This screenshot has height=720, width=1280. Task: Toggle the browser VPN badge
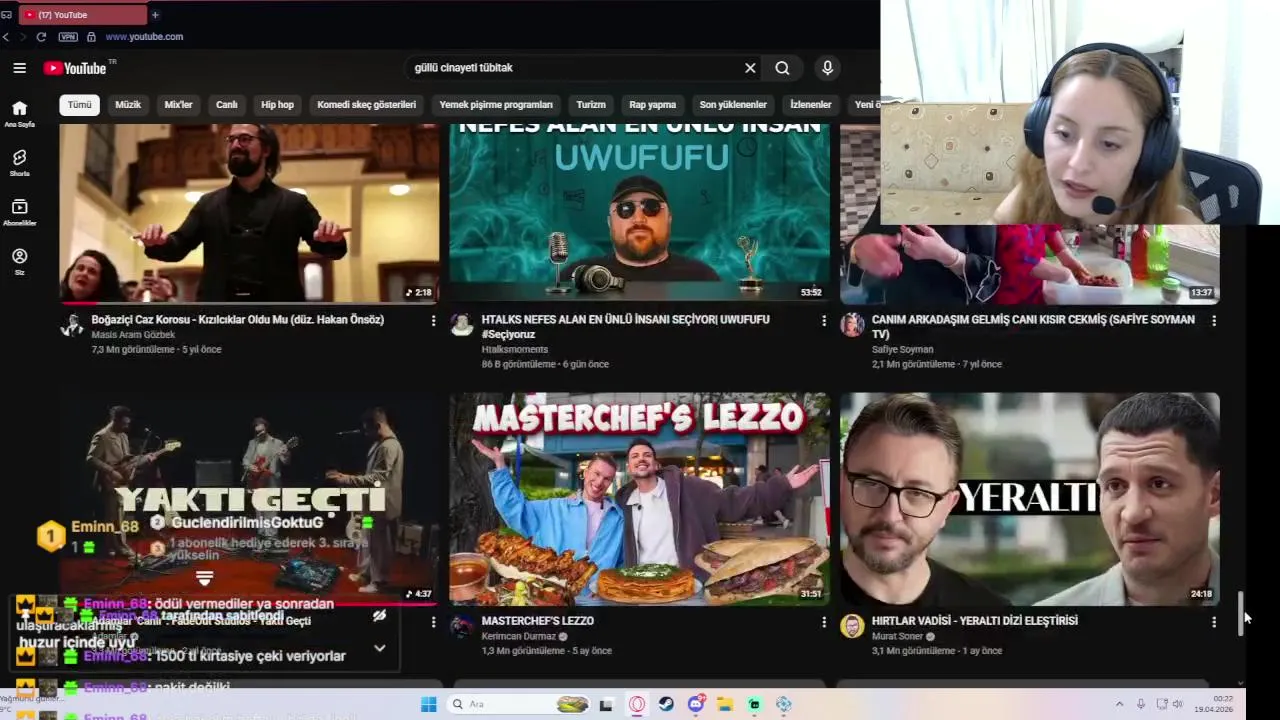click(x=68, y=37)
